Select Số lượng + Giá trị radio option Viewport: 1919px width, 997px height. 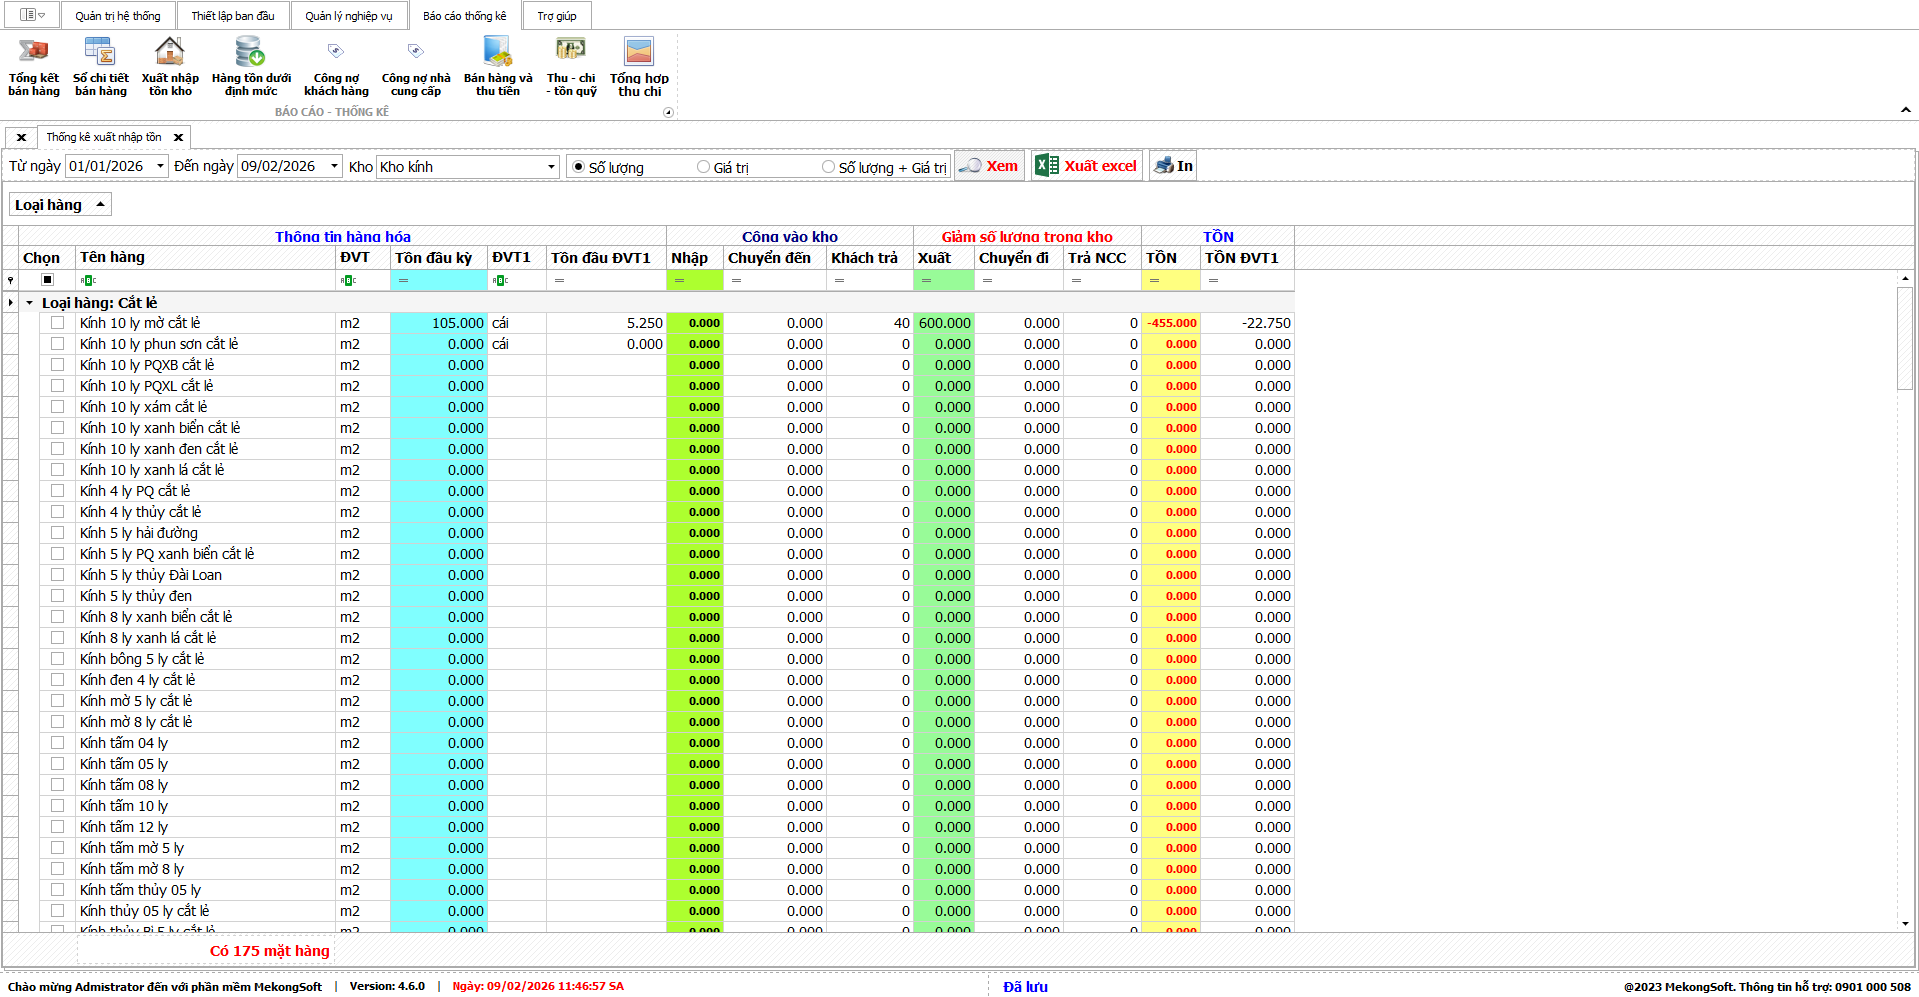[828, 167]
